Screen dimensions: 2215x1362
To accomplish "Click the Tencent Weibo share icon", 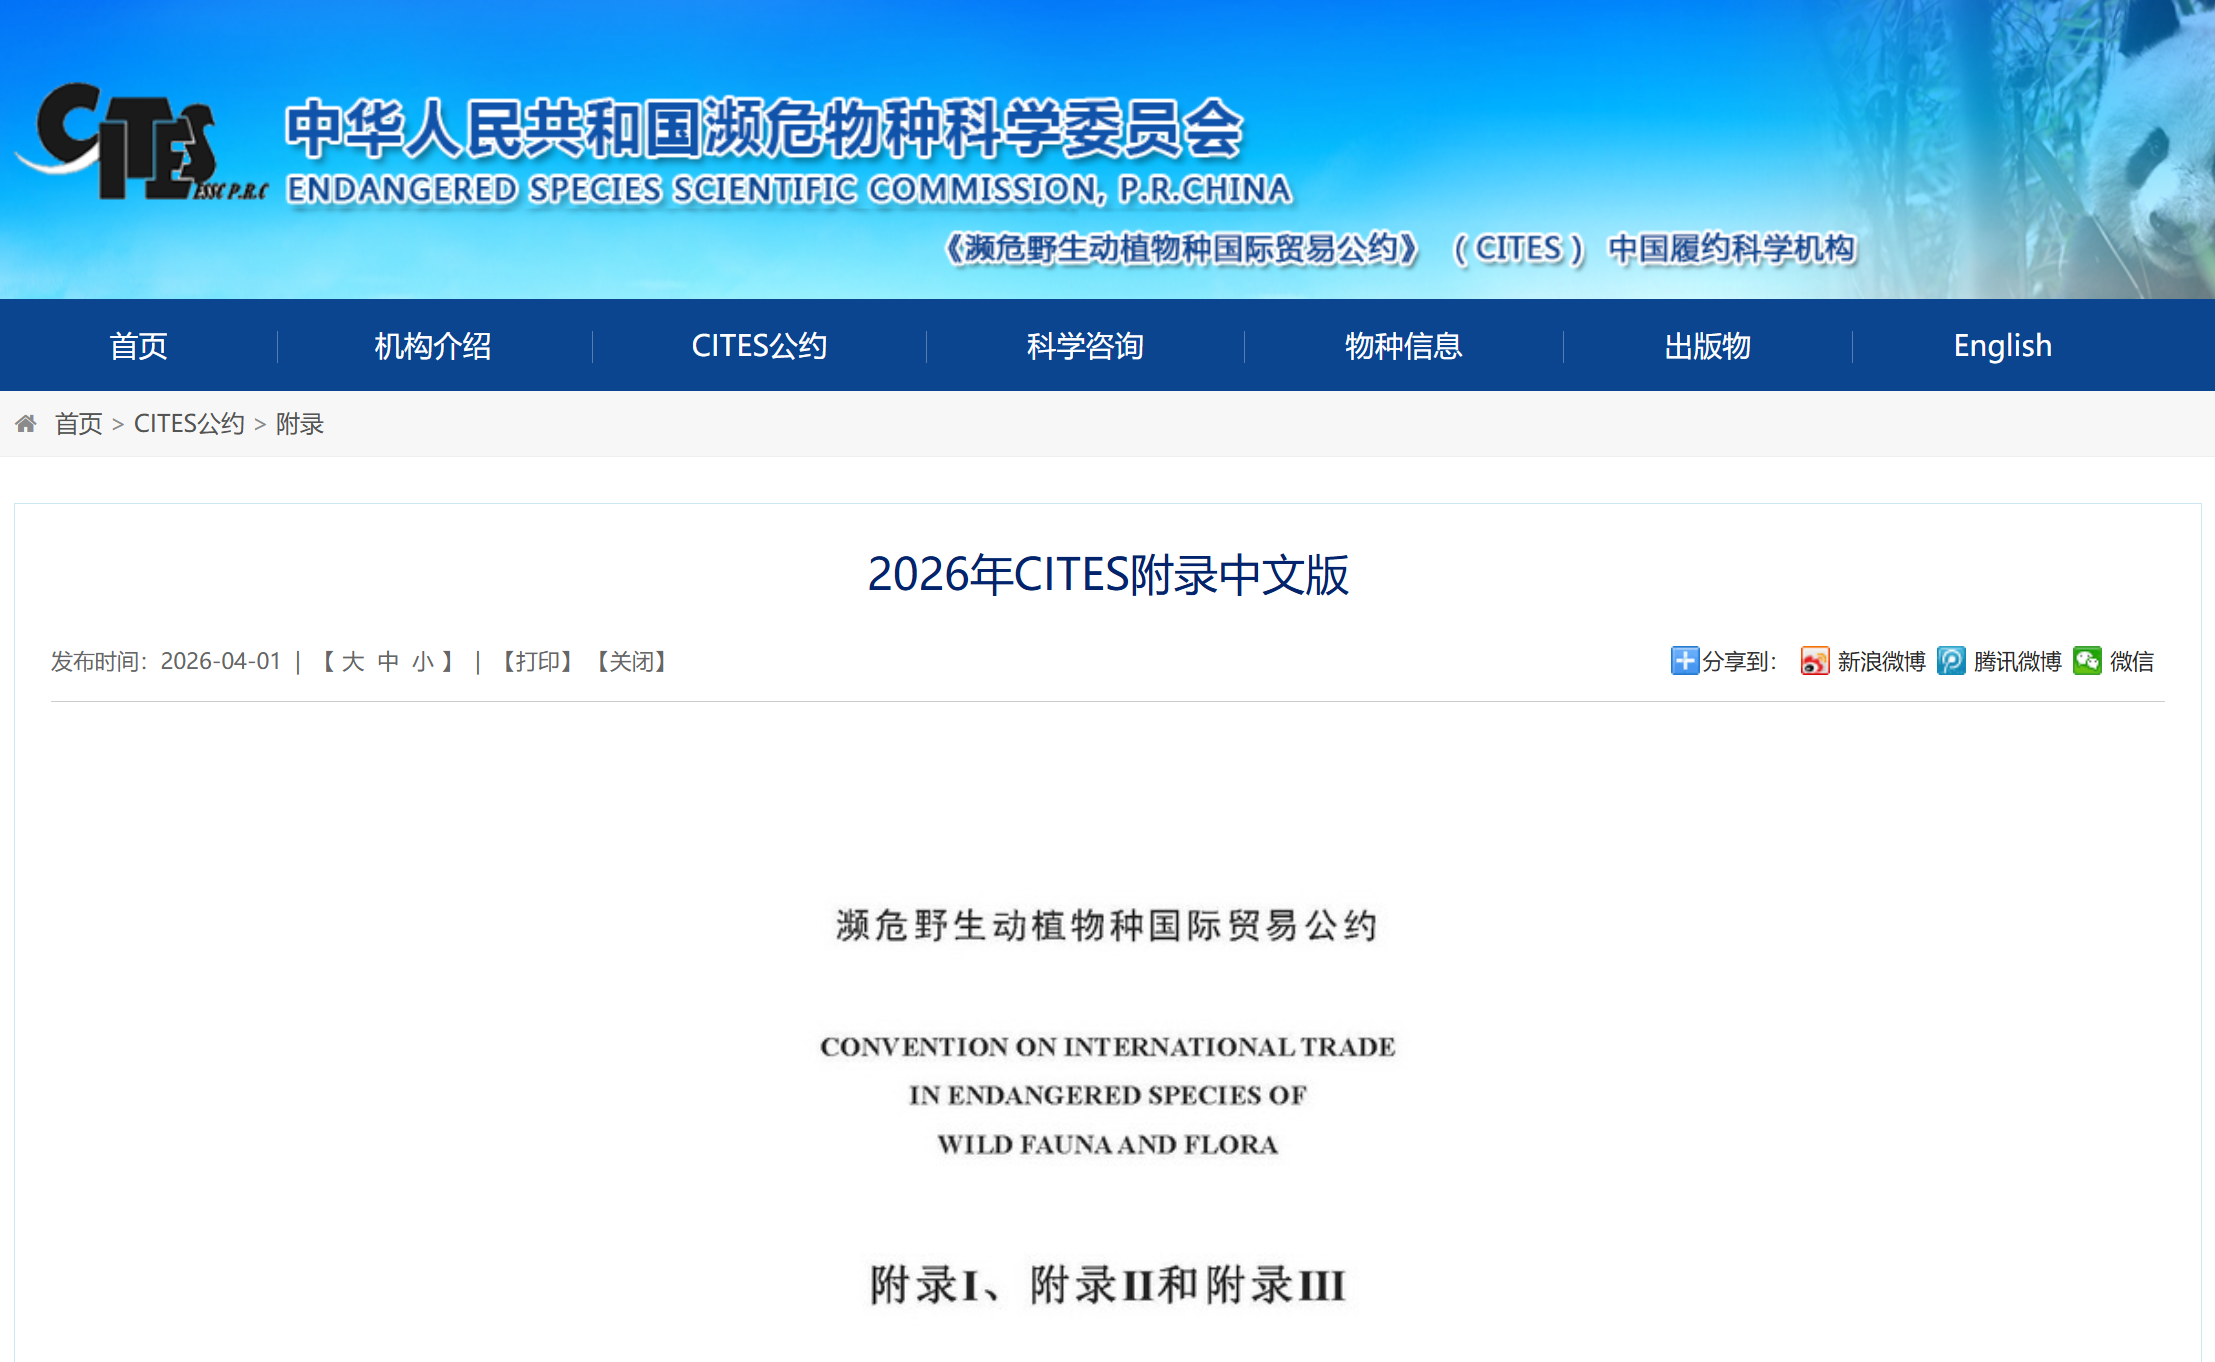I will (1950, 661).
